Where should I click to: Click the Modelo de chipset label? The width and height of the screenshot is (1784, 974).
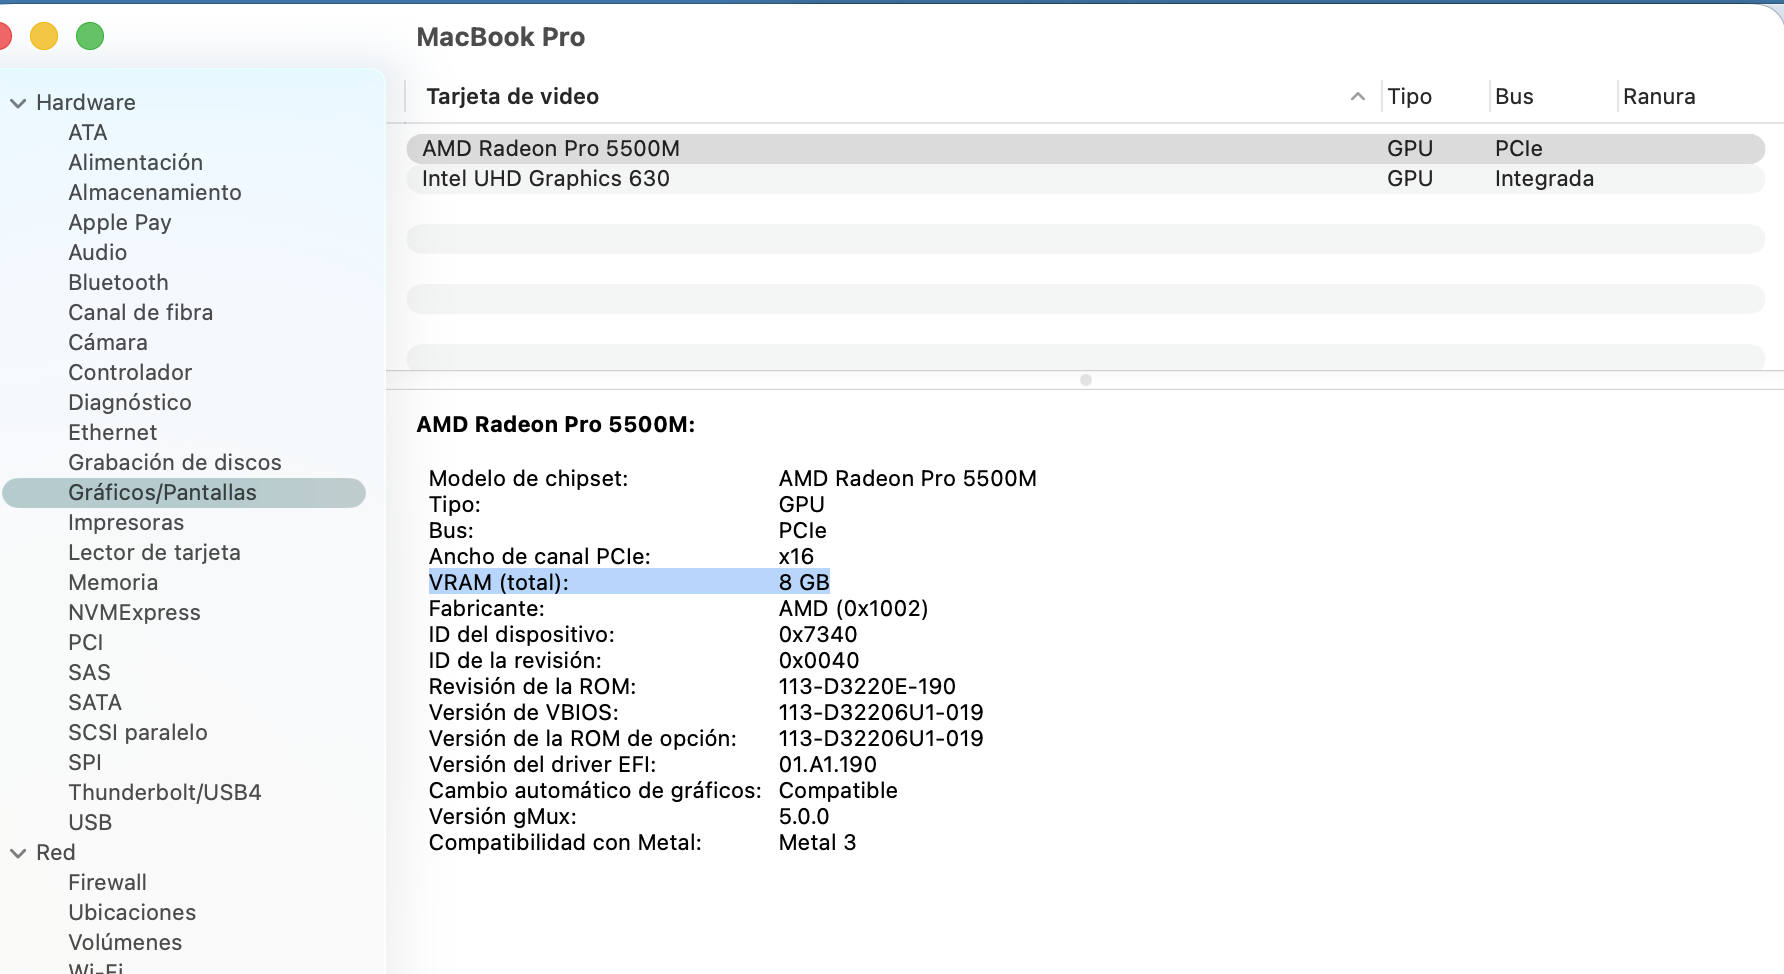(x=528, y=478)
